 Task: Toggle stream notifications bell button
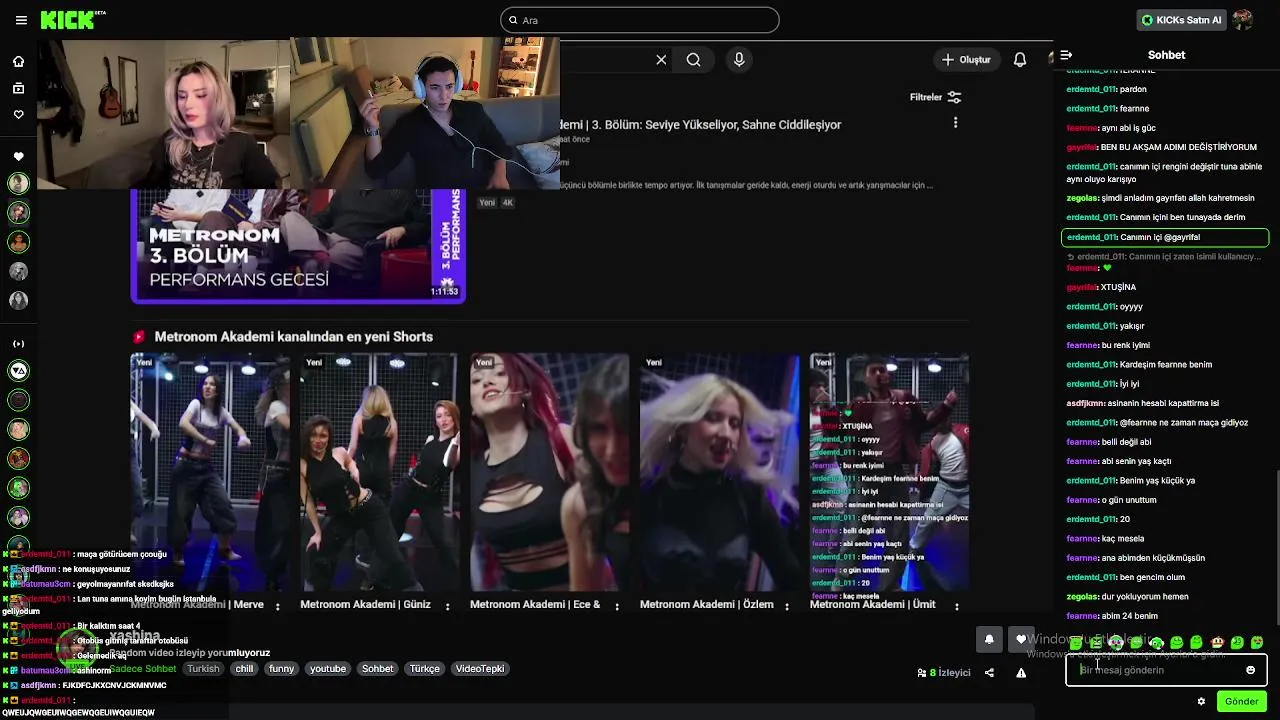(x=989, y=640)
